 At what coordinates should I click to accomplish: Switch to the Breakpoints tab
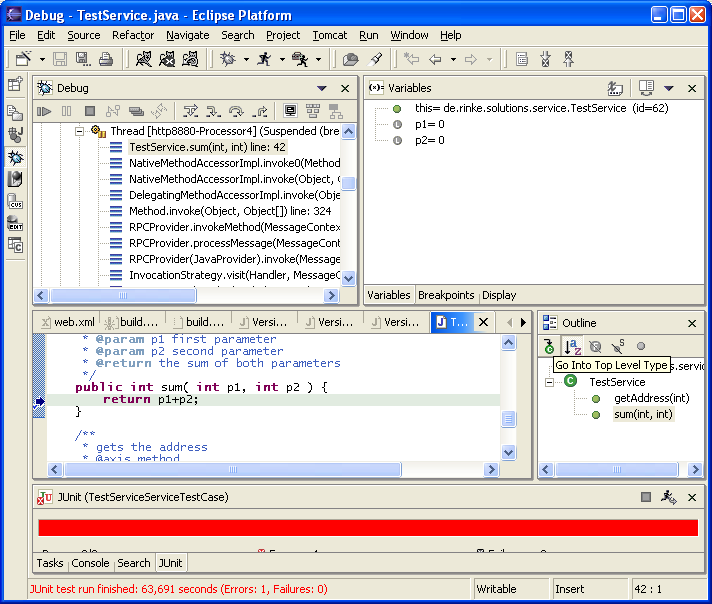tap(446, 295)
